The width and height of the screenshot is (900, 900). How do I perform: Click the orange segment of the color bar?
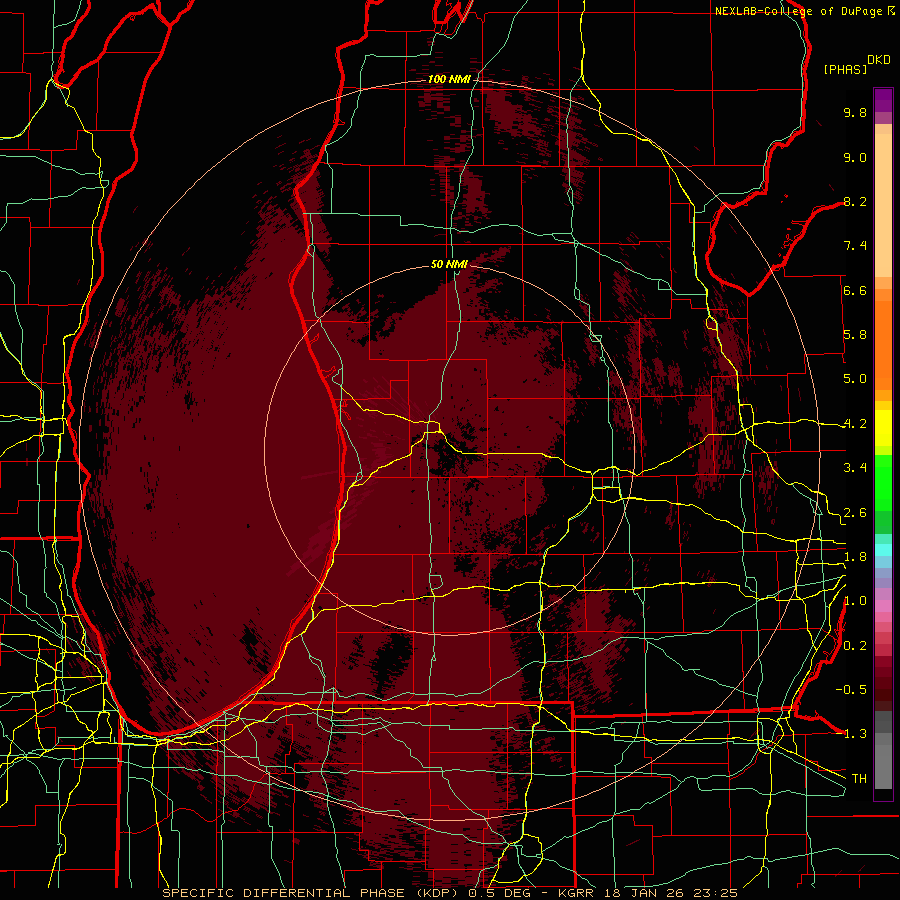coord(883,345)
